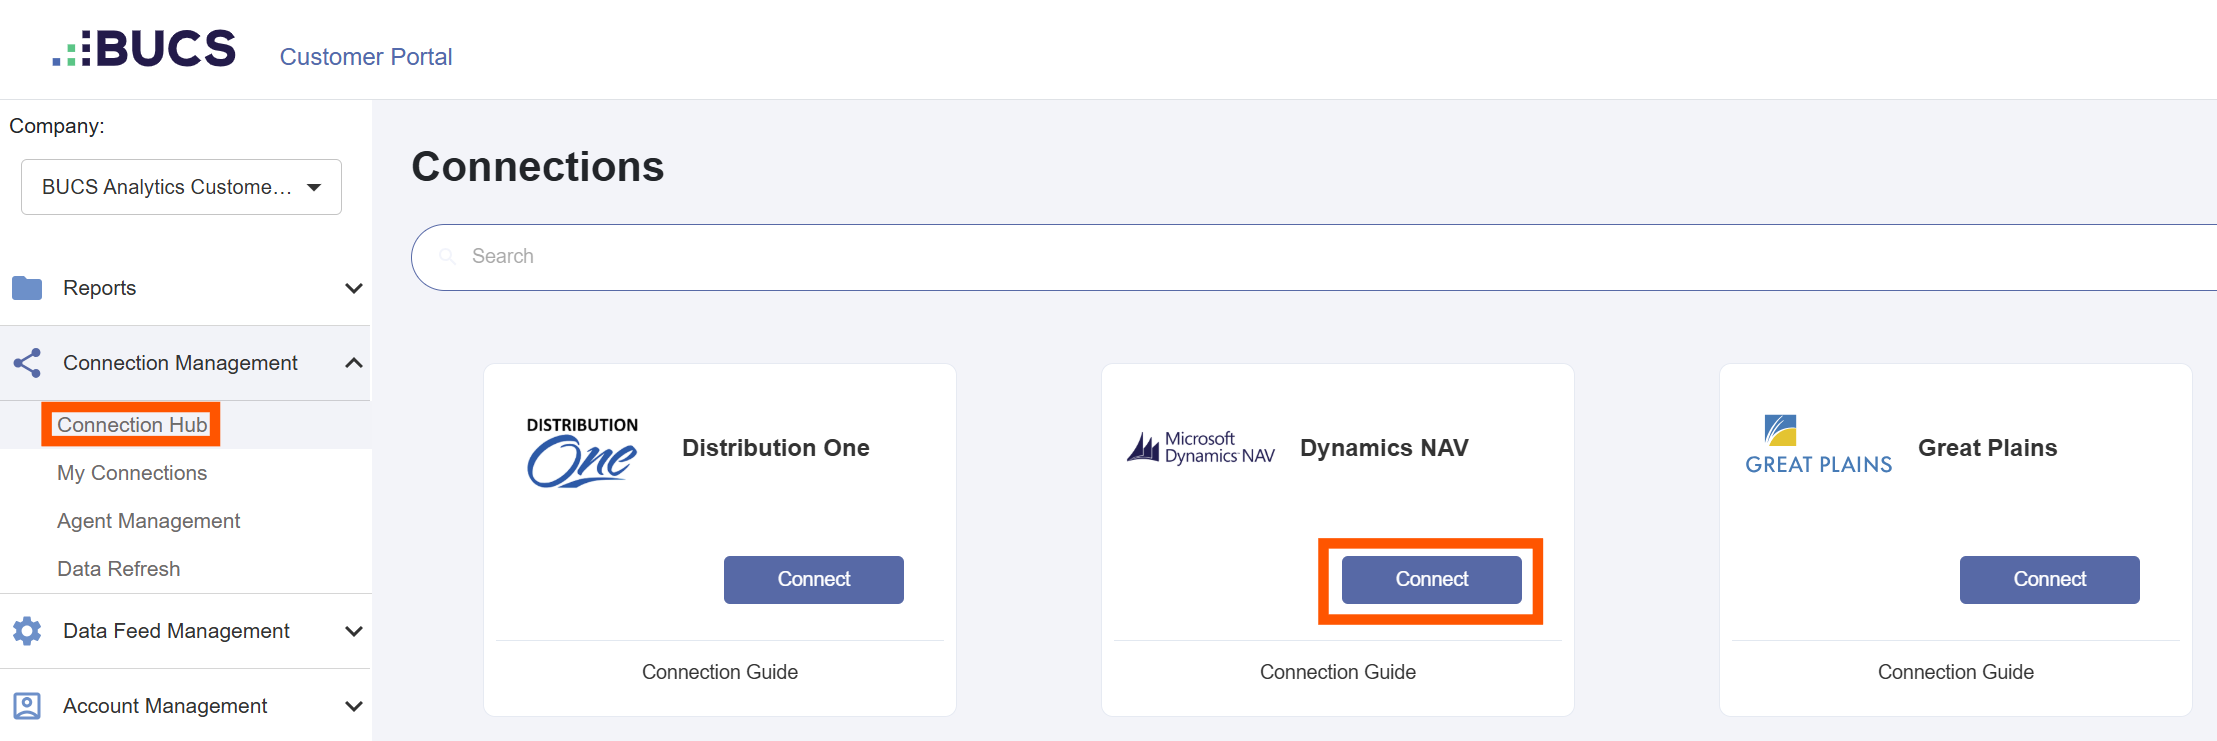Click the Microsoft Dynamics NAV logo
This screenshot has height=741, width=2217.
pyautogui.click(x=1201, y=447)
